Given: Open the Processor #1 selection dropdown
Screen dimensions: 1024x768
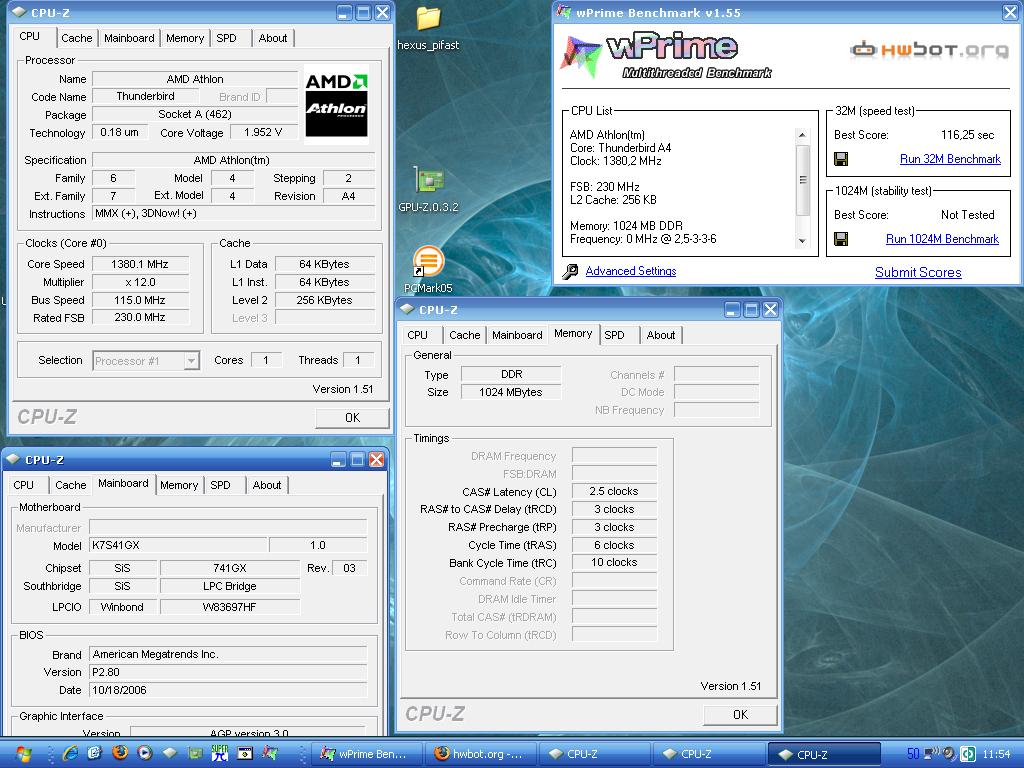Looking at the screenshot, I should point(191,360).
